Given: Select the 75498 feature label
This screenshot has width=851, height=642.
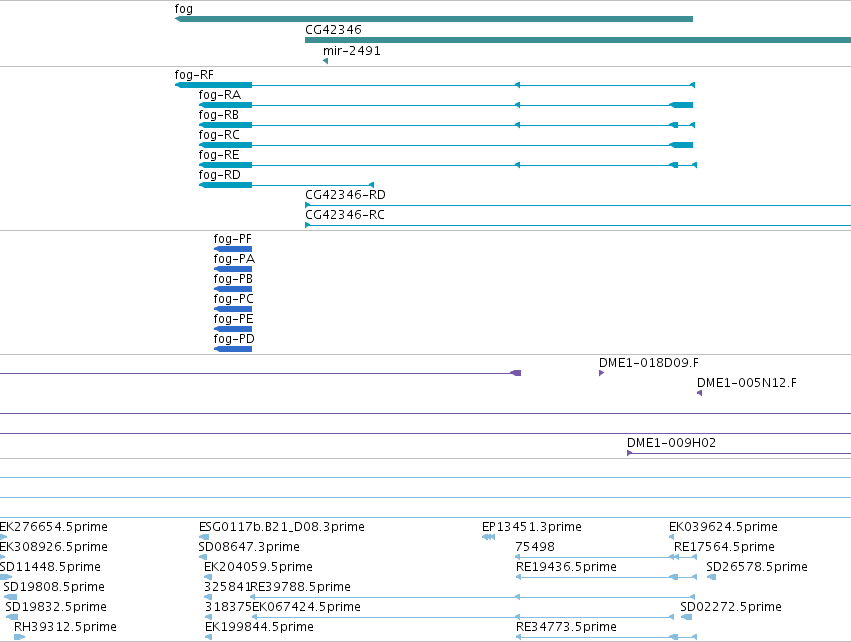Looking at the screenshot, I should click(x=535, y=546).
